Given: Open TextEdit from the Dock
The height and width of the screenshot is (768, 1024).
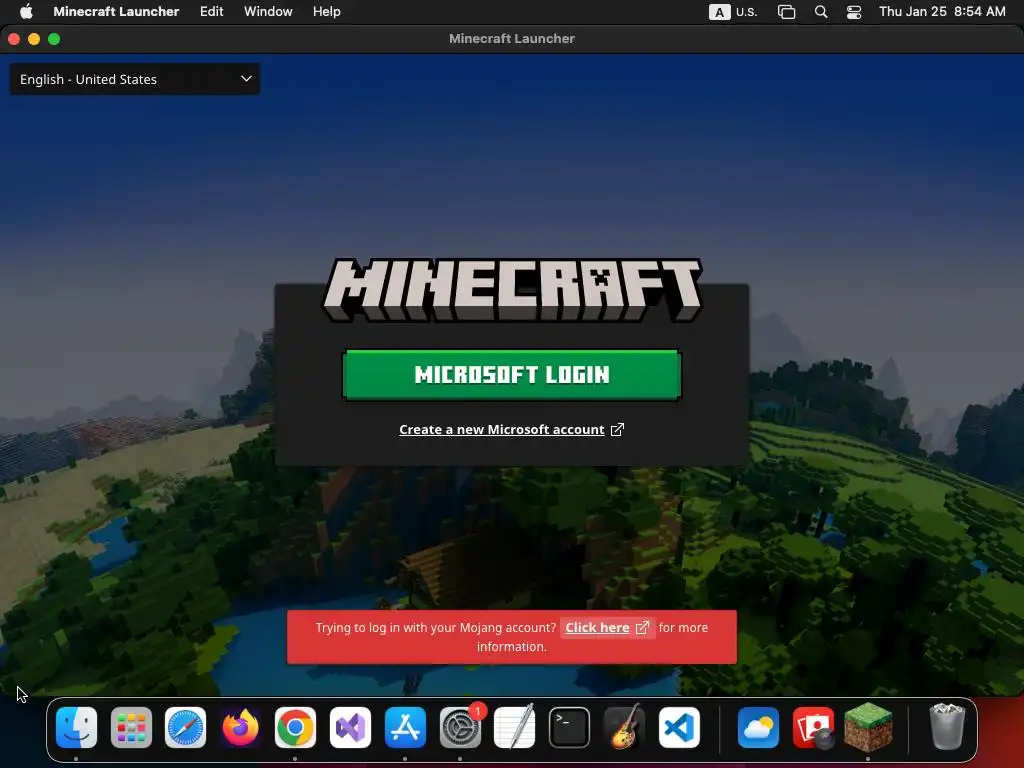Looking at the screenshot, I should pyautogui.click(x=515, y=727).
